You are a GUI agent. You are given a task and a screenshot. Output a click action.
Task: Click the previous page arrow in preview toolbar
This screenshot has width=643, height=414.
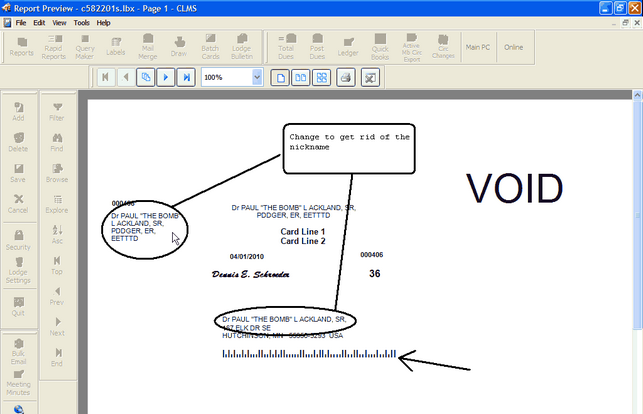pyautogui.click(x=125, y=77)
